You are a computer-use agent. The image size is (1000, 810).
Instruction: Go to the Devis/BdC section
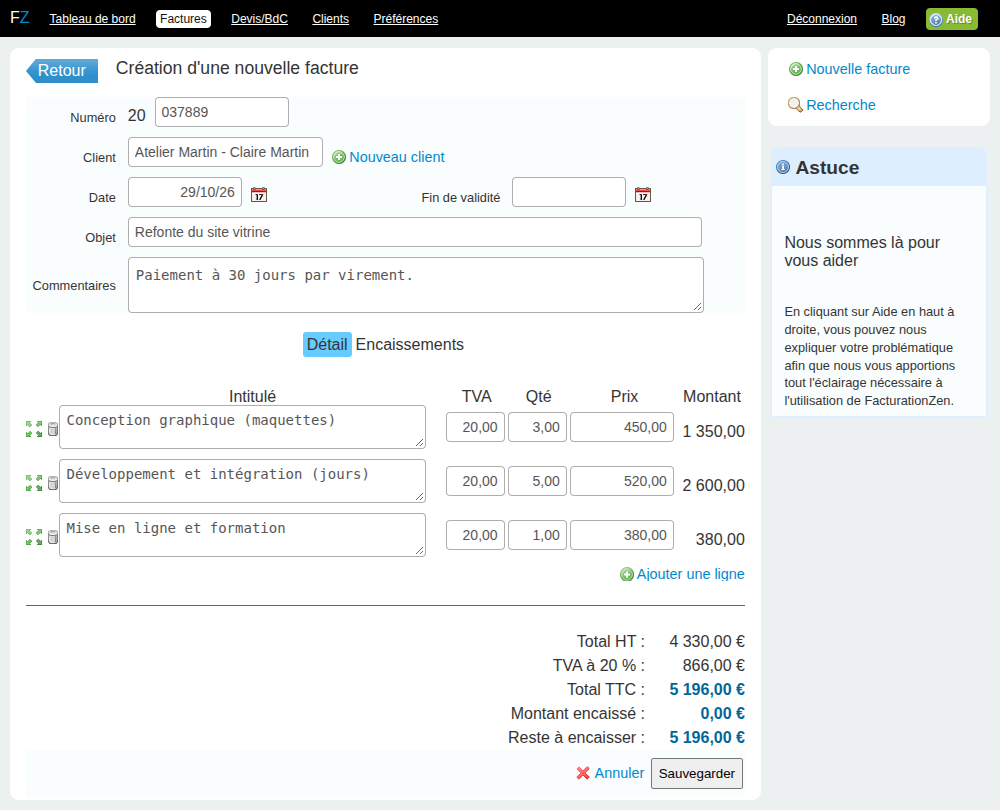(260, 18)
